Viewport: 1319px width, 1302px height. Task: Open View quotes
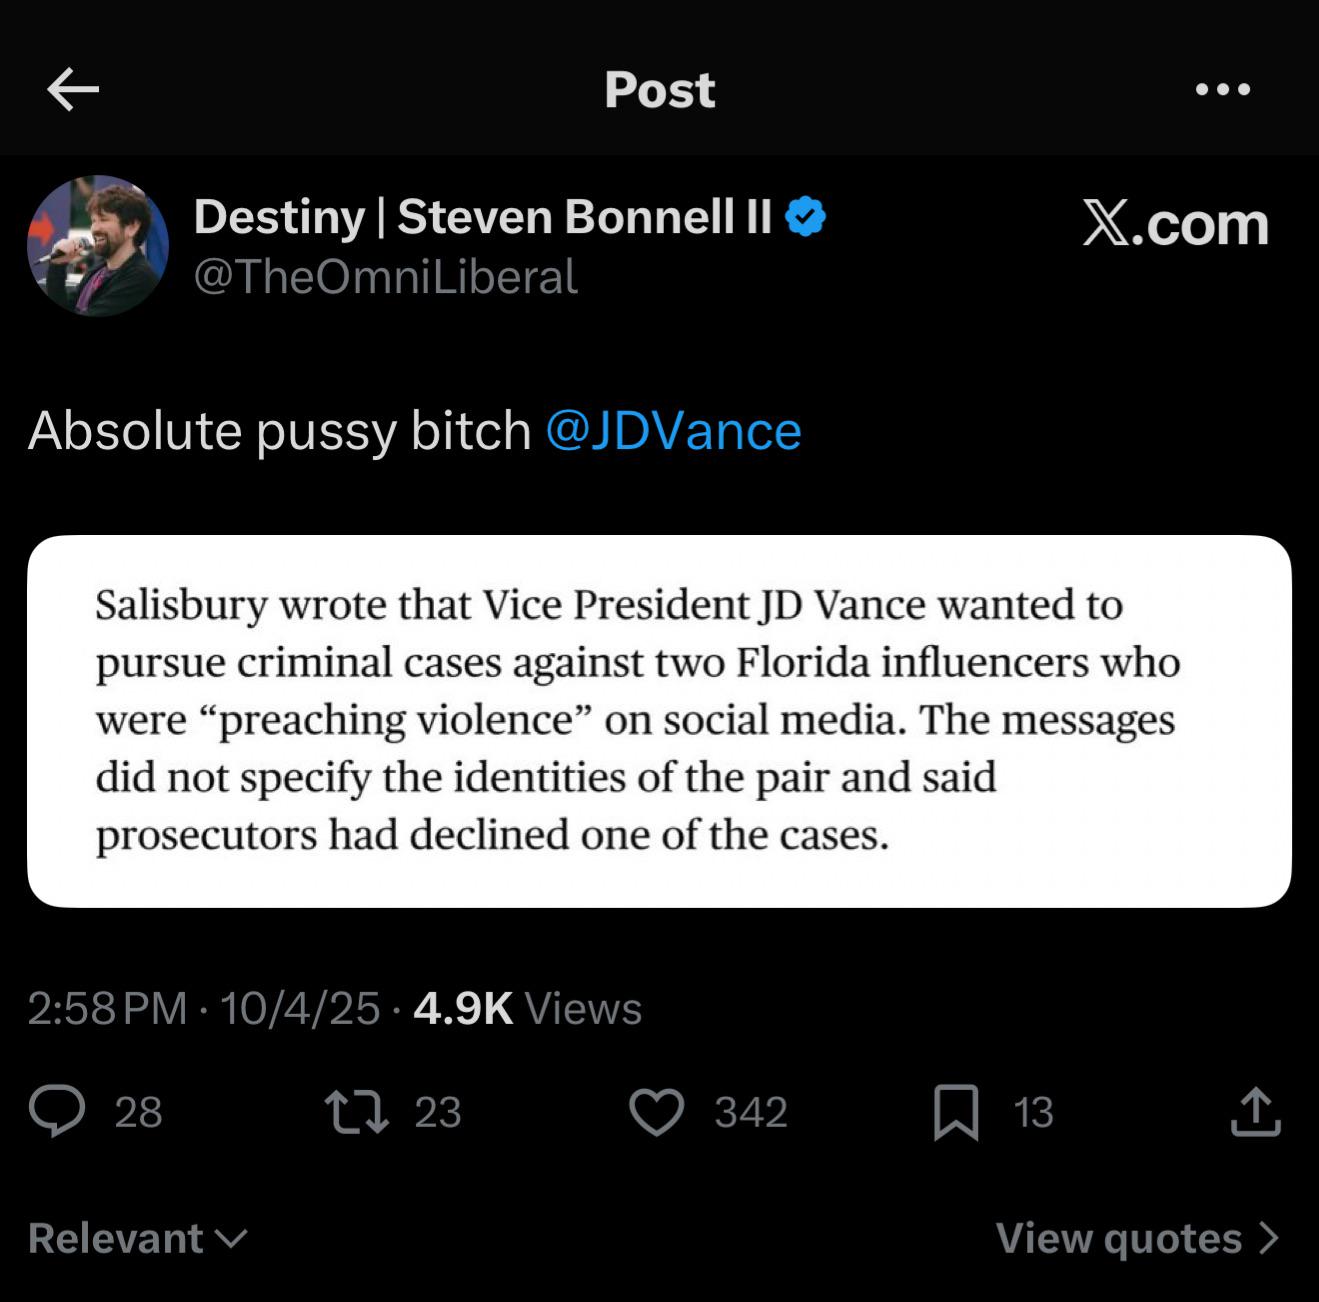[x=1119, y=1238]
